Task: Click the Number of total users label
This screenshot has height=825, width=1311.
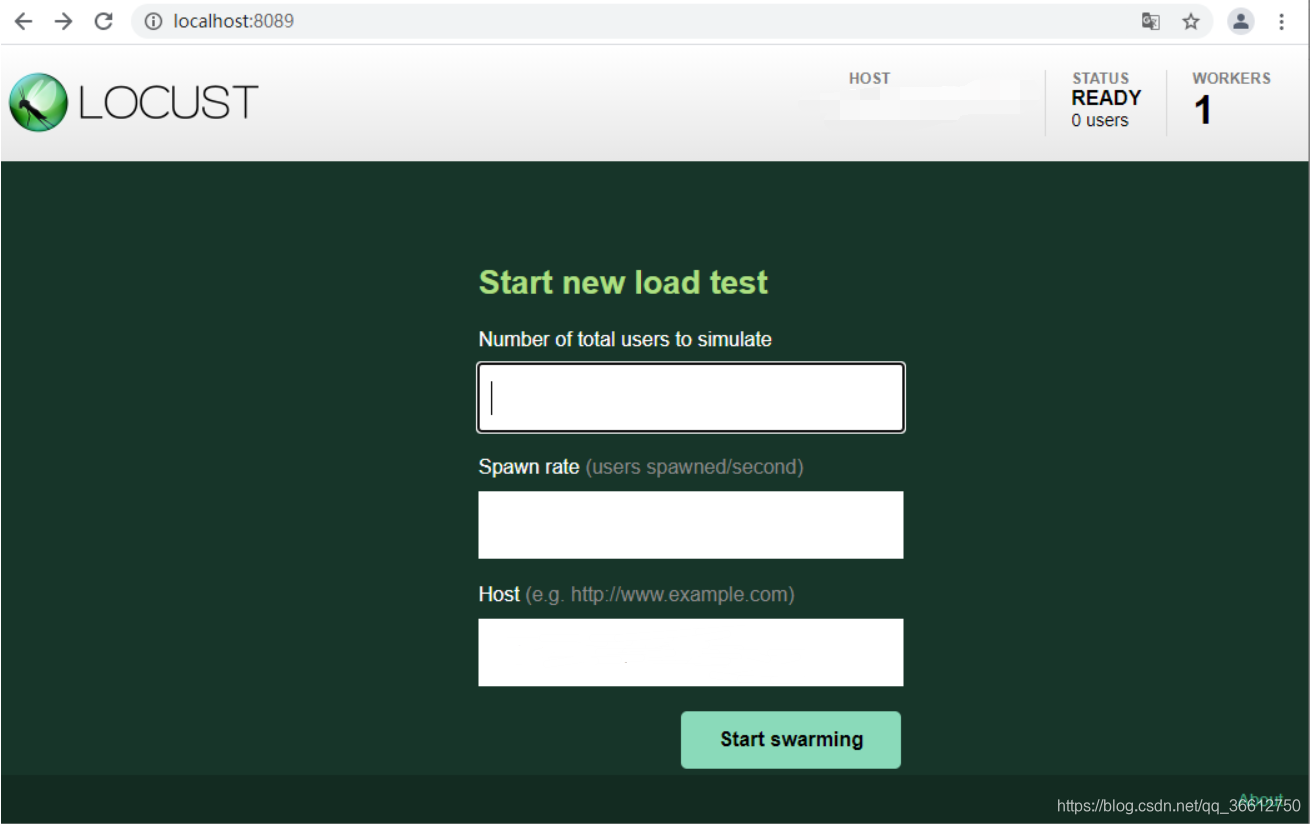Action: [625, 339]
